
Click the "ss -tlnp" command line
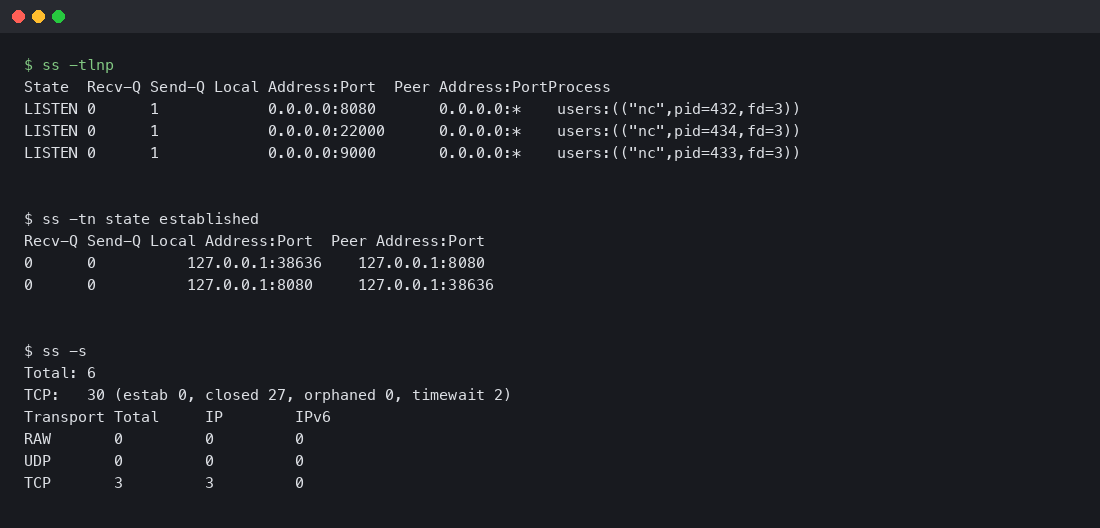pos(69,65)
